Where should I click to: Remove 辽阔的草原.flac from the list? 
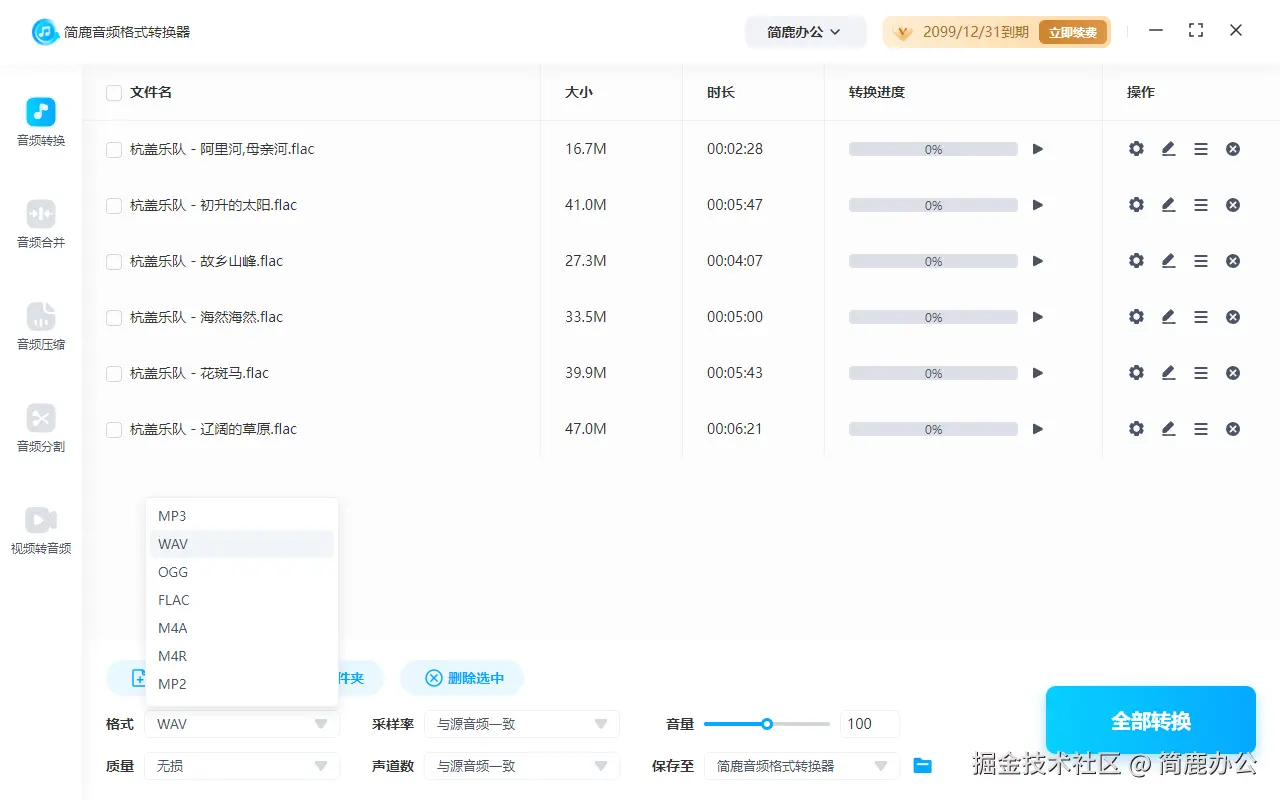(1232, 428)
